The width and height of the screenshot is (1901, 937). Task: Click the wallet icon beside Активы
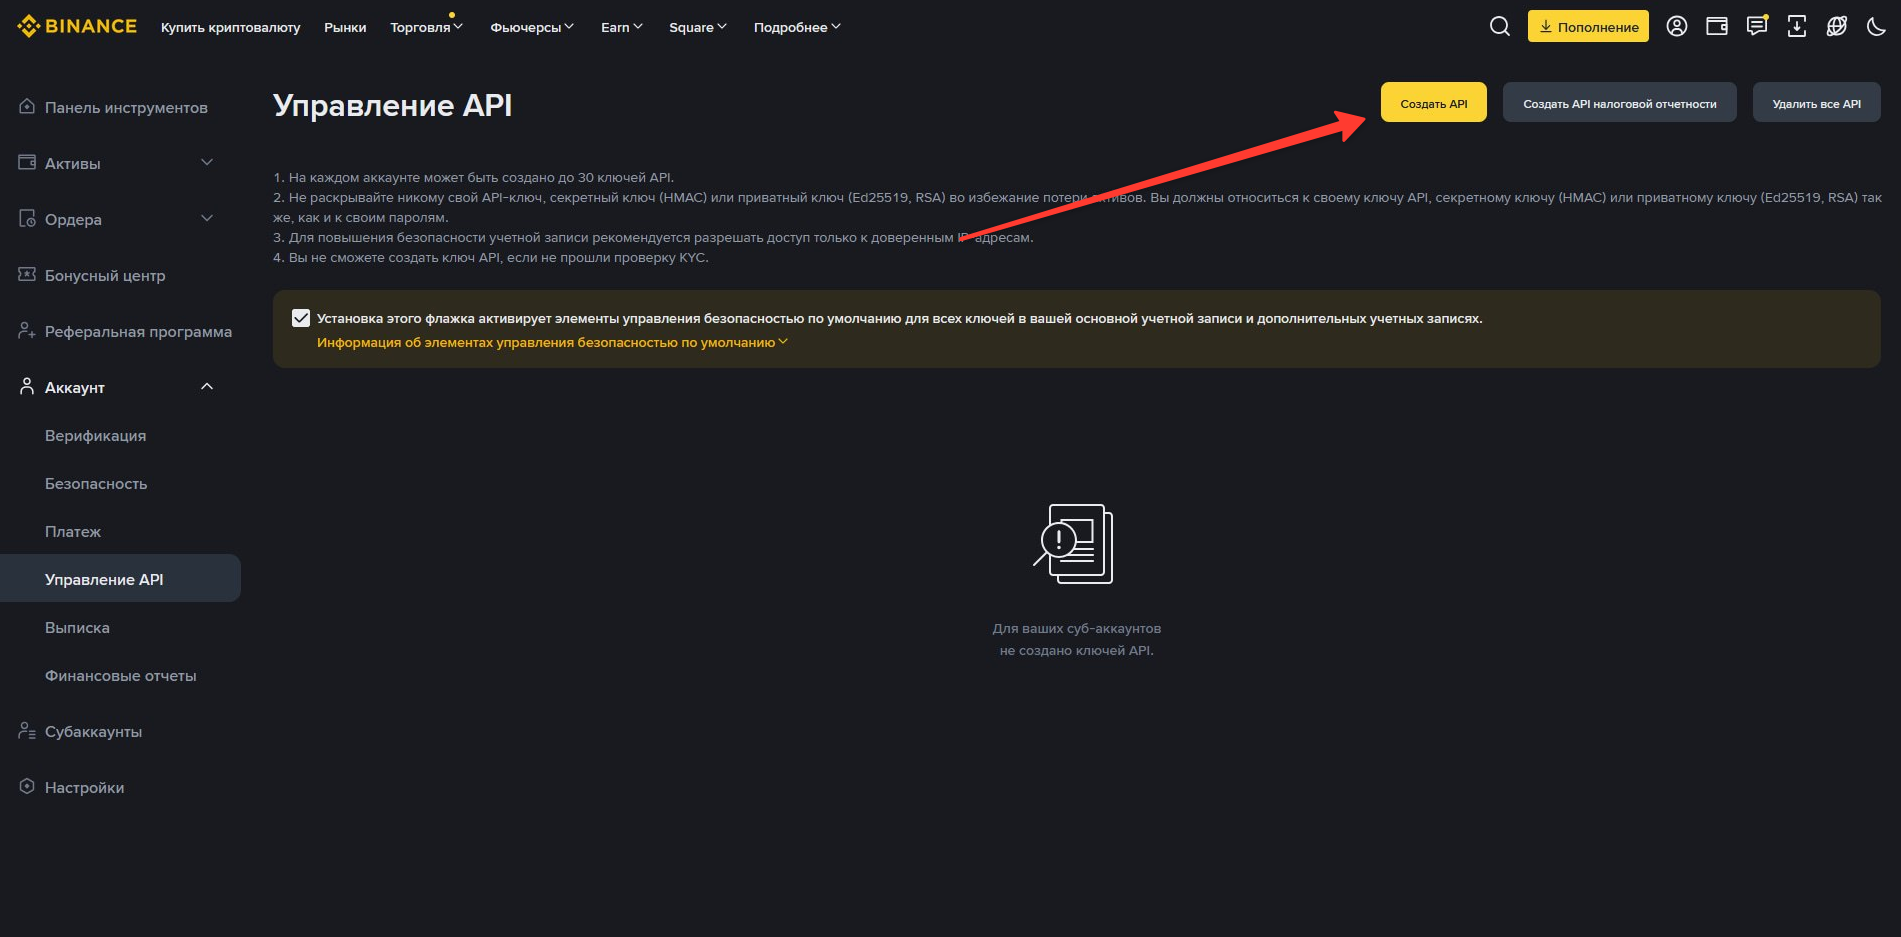click(27, 162)
